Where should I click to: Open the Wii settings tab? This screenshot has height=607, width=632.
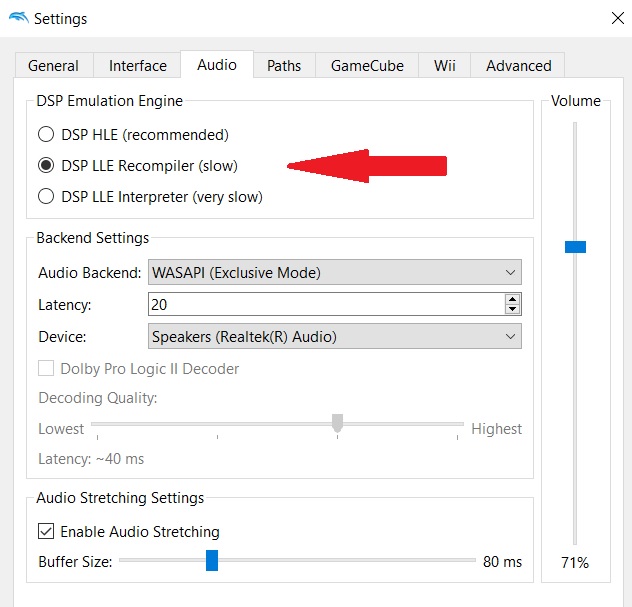point(445,66)
